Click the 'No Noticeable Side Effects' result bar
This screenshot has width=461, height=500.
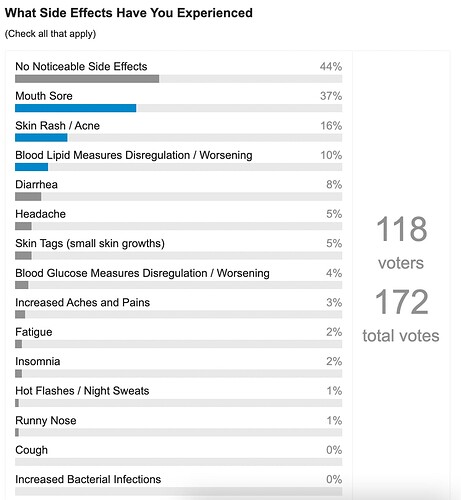click(x=87, y=79)
